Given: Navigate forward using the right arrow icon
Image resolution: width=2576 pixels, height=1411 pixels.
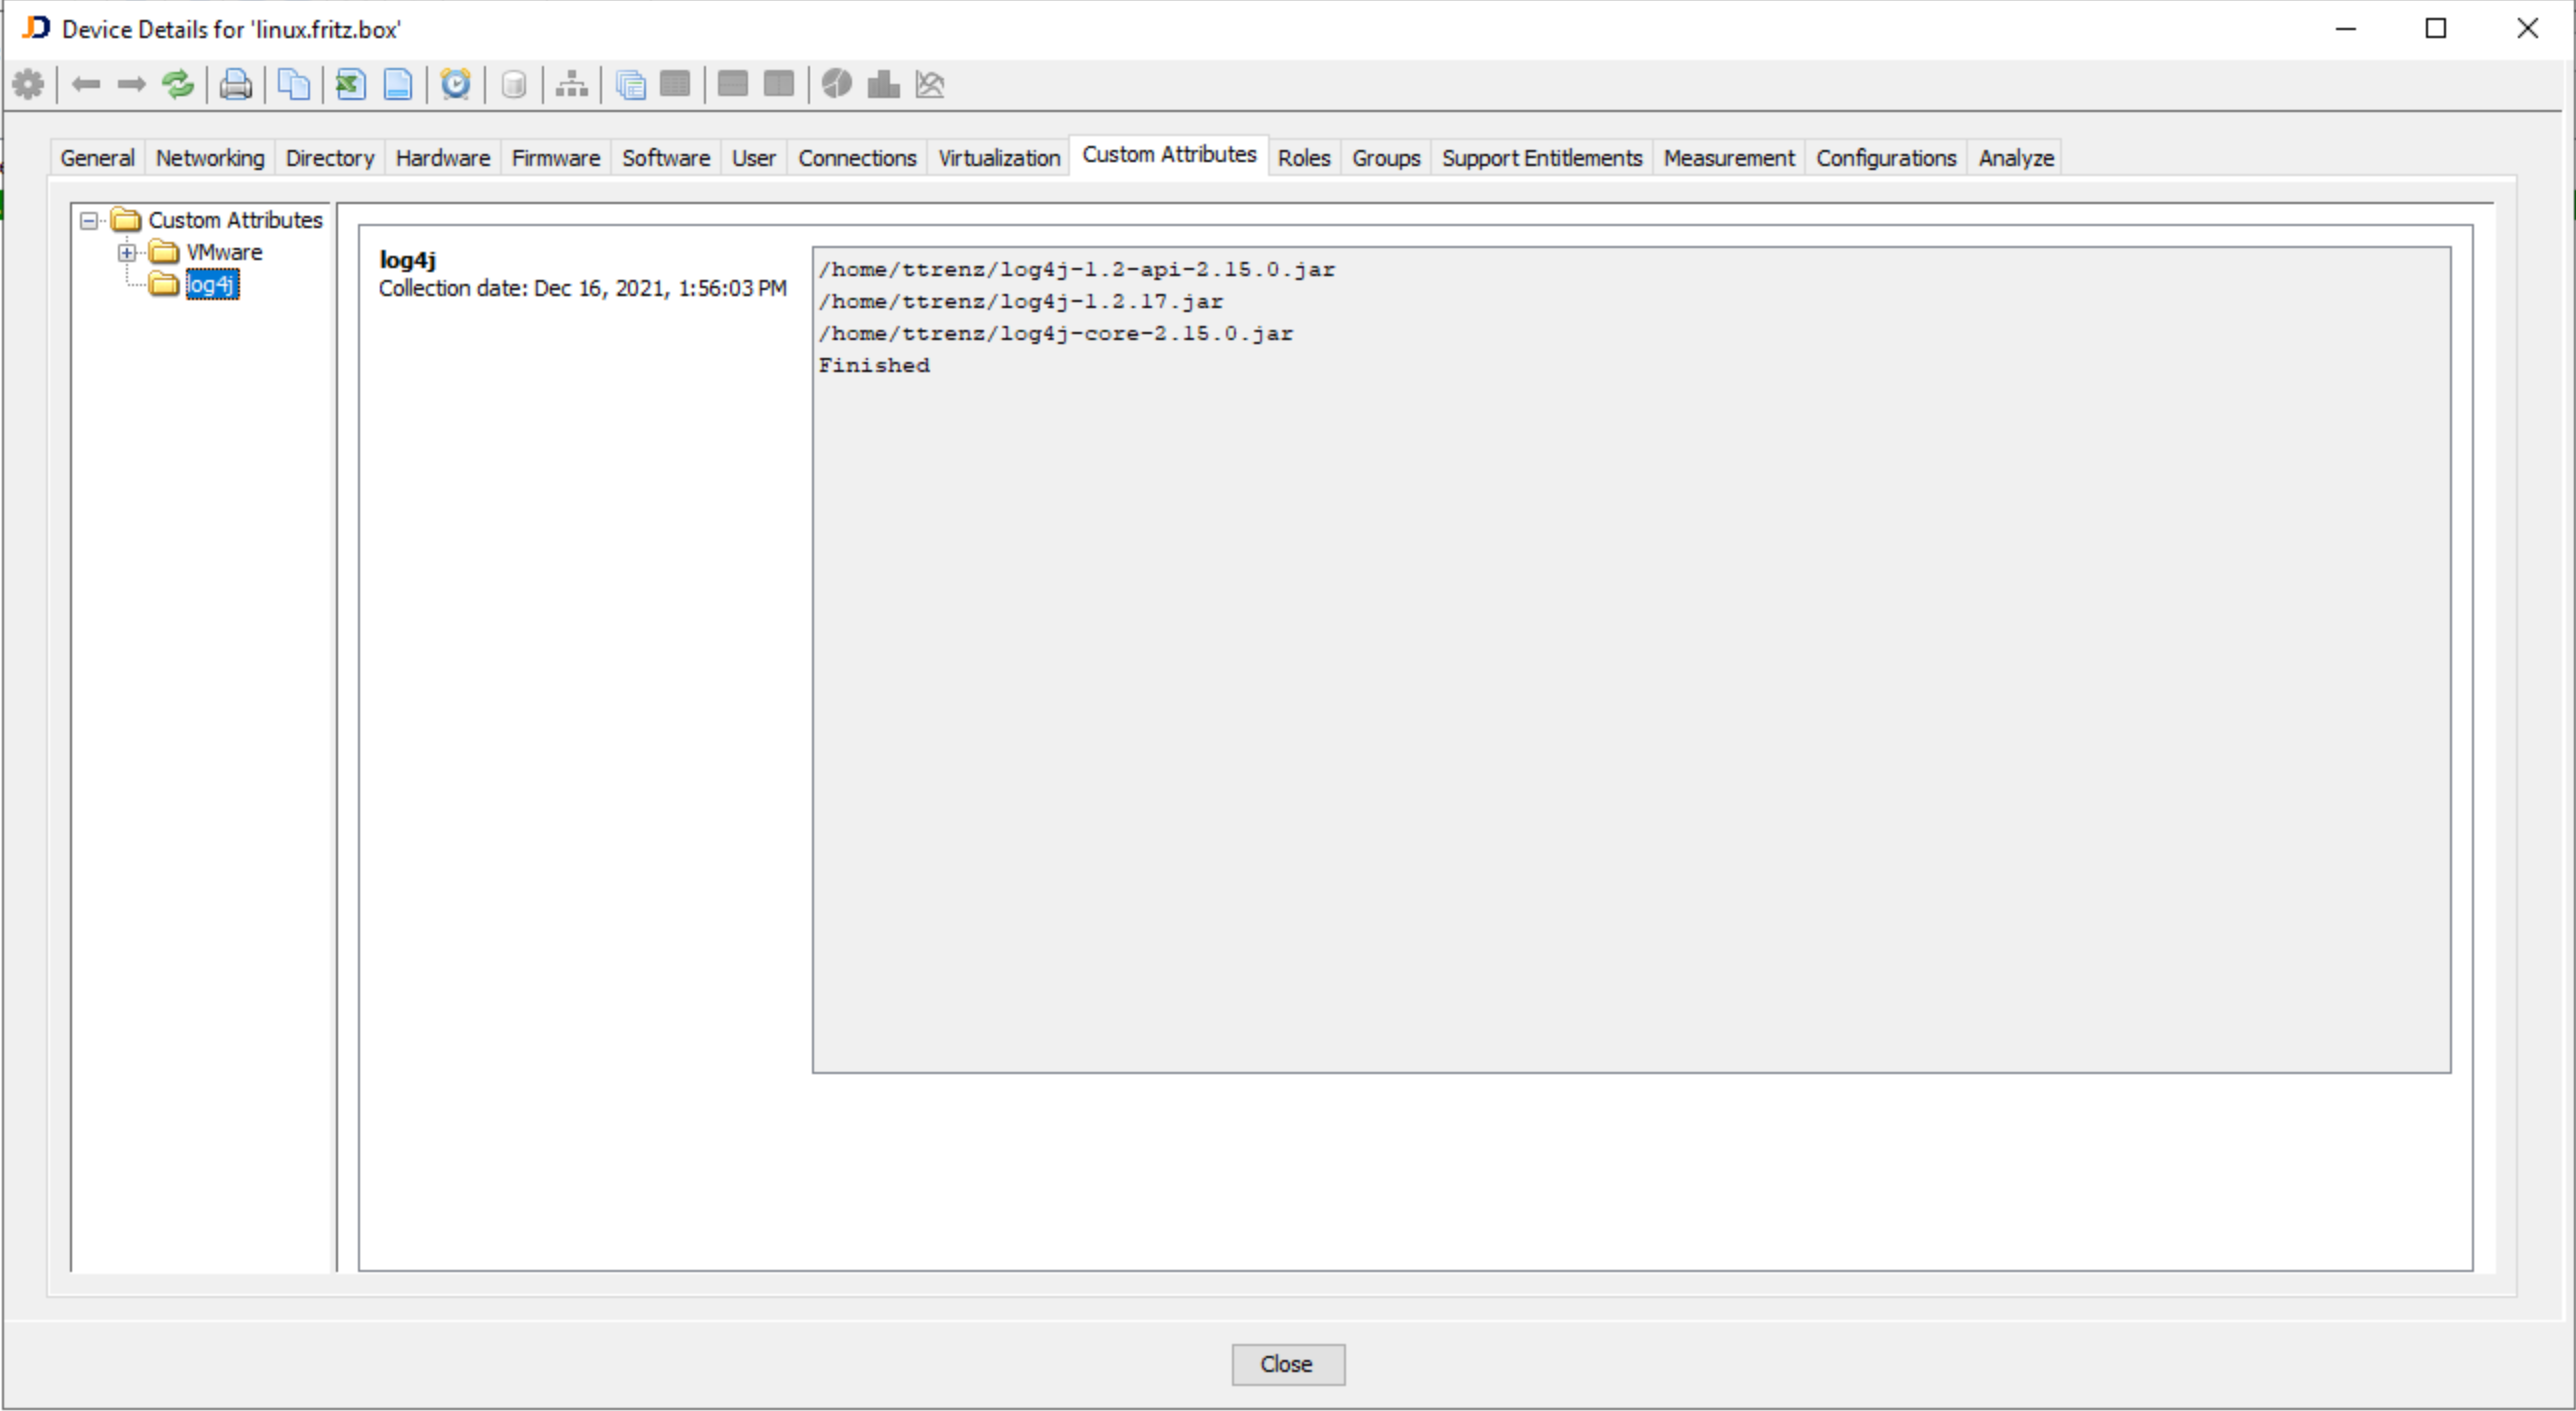Looking at the screenshot, I should pos(130,85).
